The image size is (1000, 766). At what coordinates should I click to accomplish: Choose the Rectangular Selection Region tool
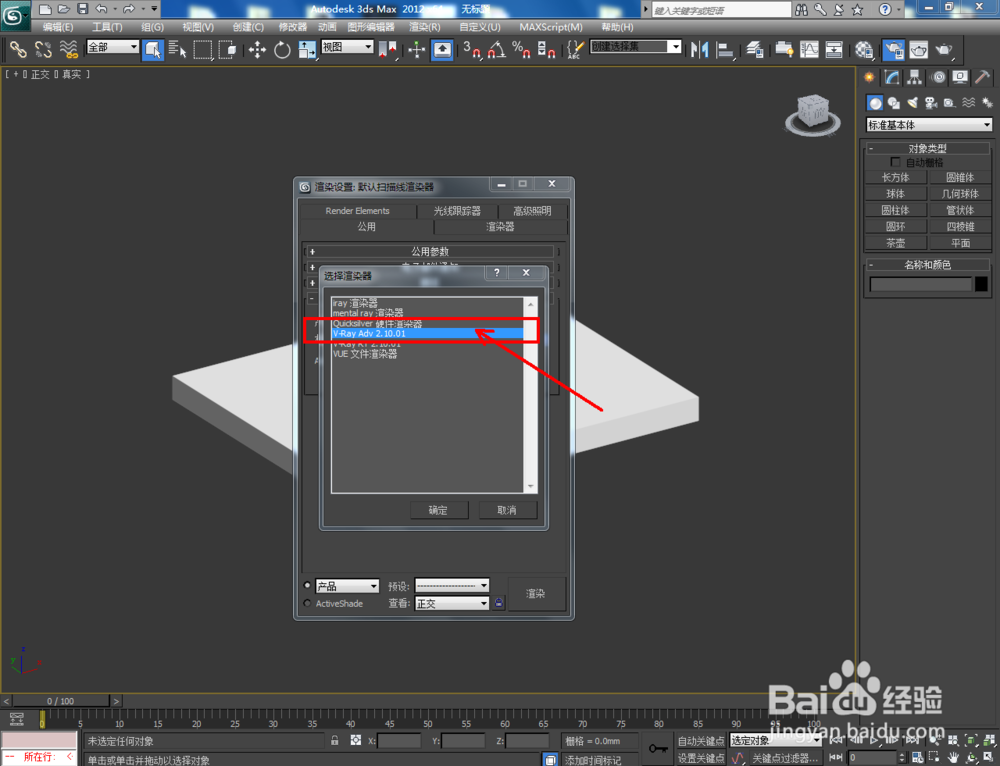pyautogui.click(x=203, y=49)
